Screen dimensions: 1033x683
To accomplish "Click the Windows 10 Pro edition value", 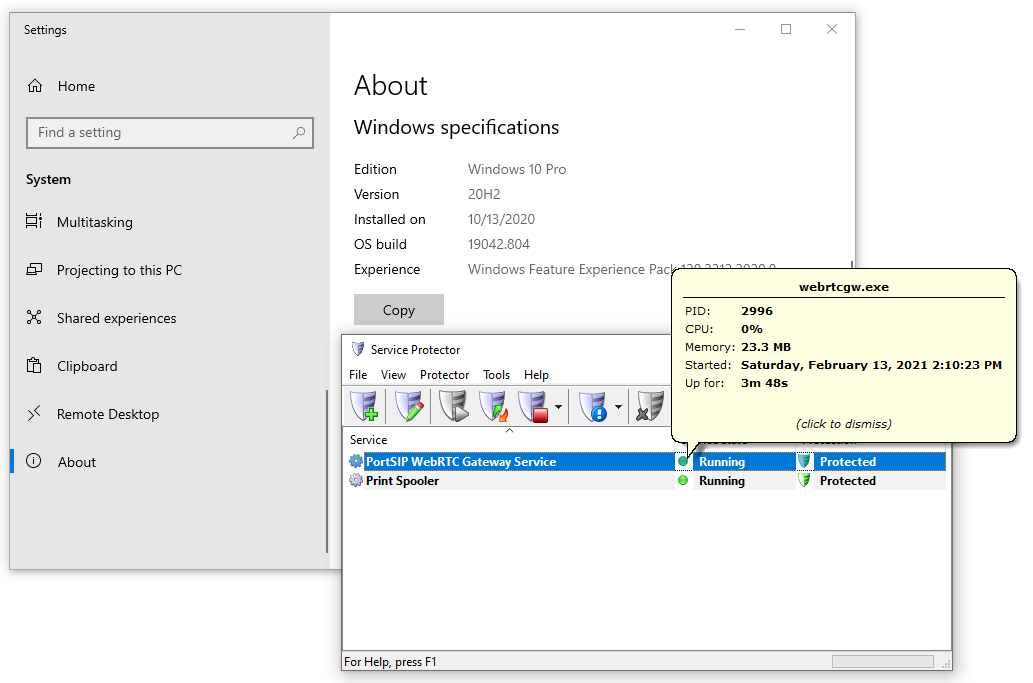I will pyautogui.click(x=517, y=169).
